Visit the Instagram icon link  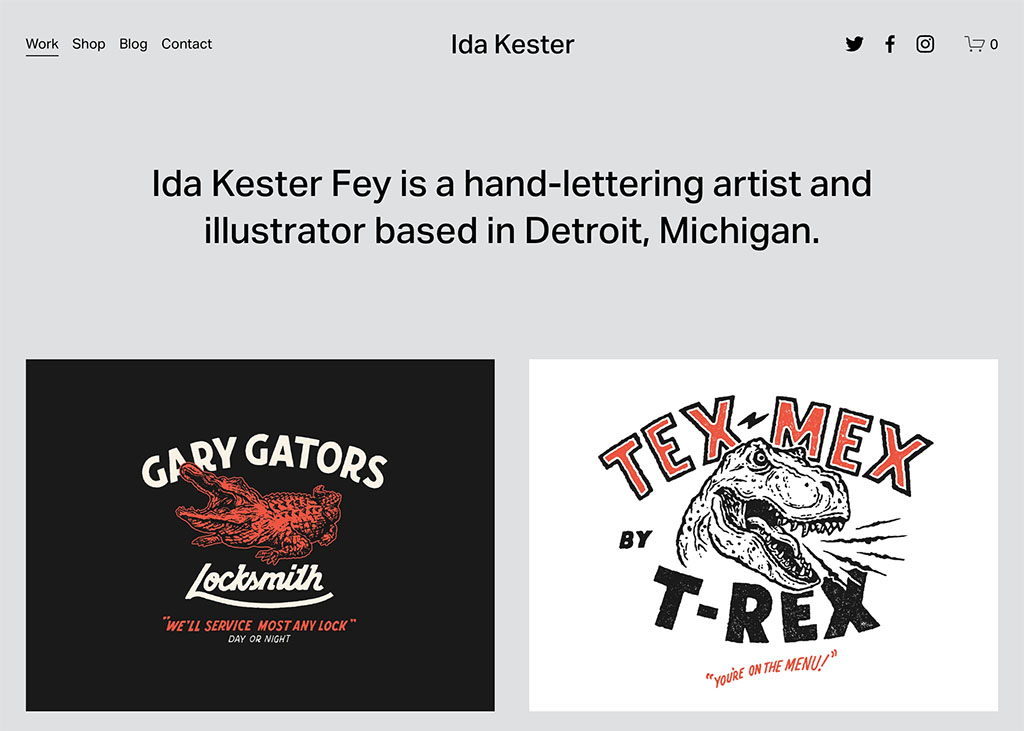[925, 44]
